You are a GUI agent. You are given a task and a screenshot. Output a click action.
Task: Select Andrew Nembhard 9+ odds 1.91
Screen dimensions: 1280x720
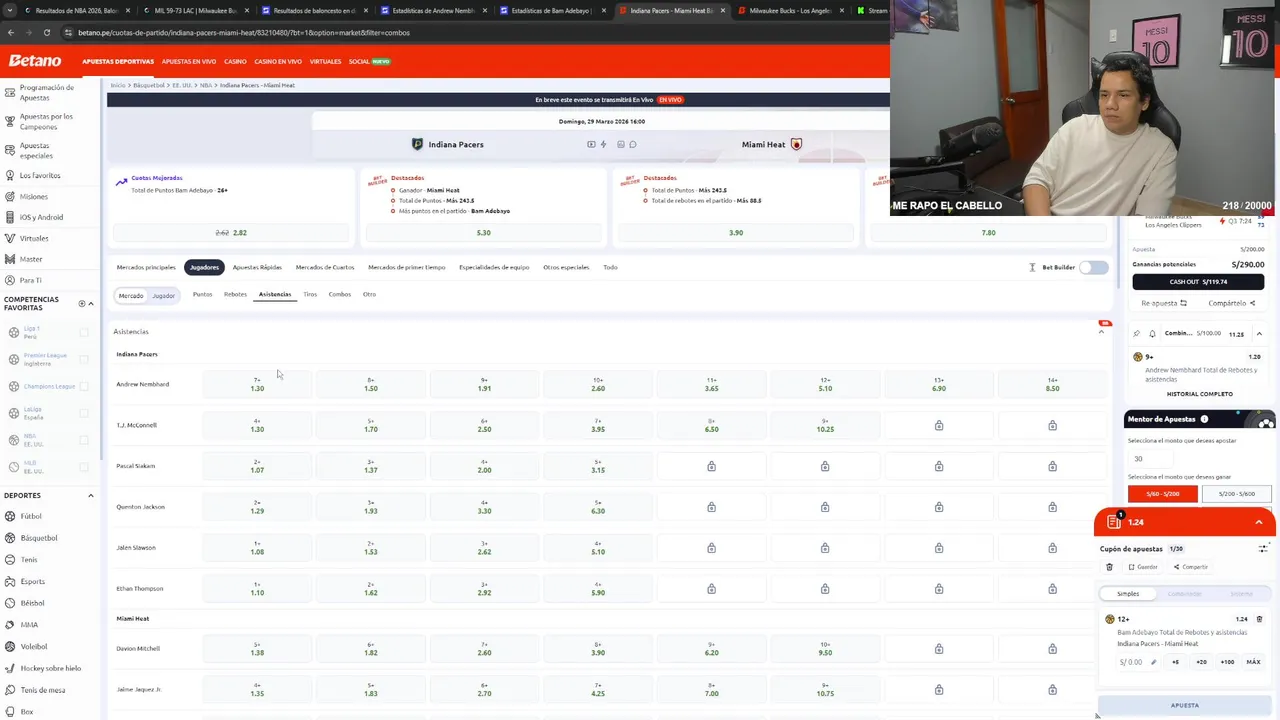coord(484,385)
